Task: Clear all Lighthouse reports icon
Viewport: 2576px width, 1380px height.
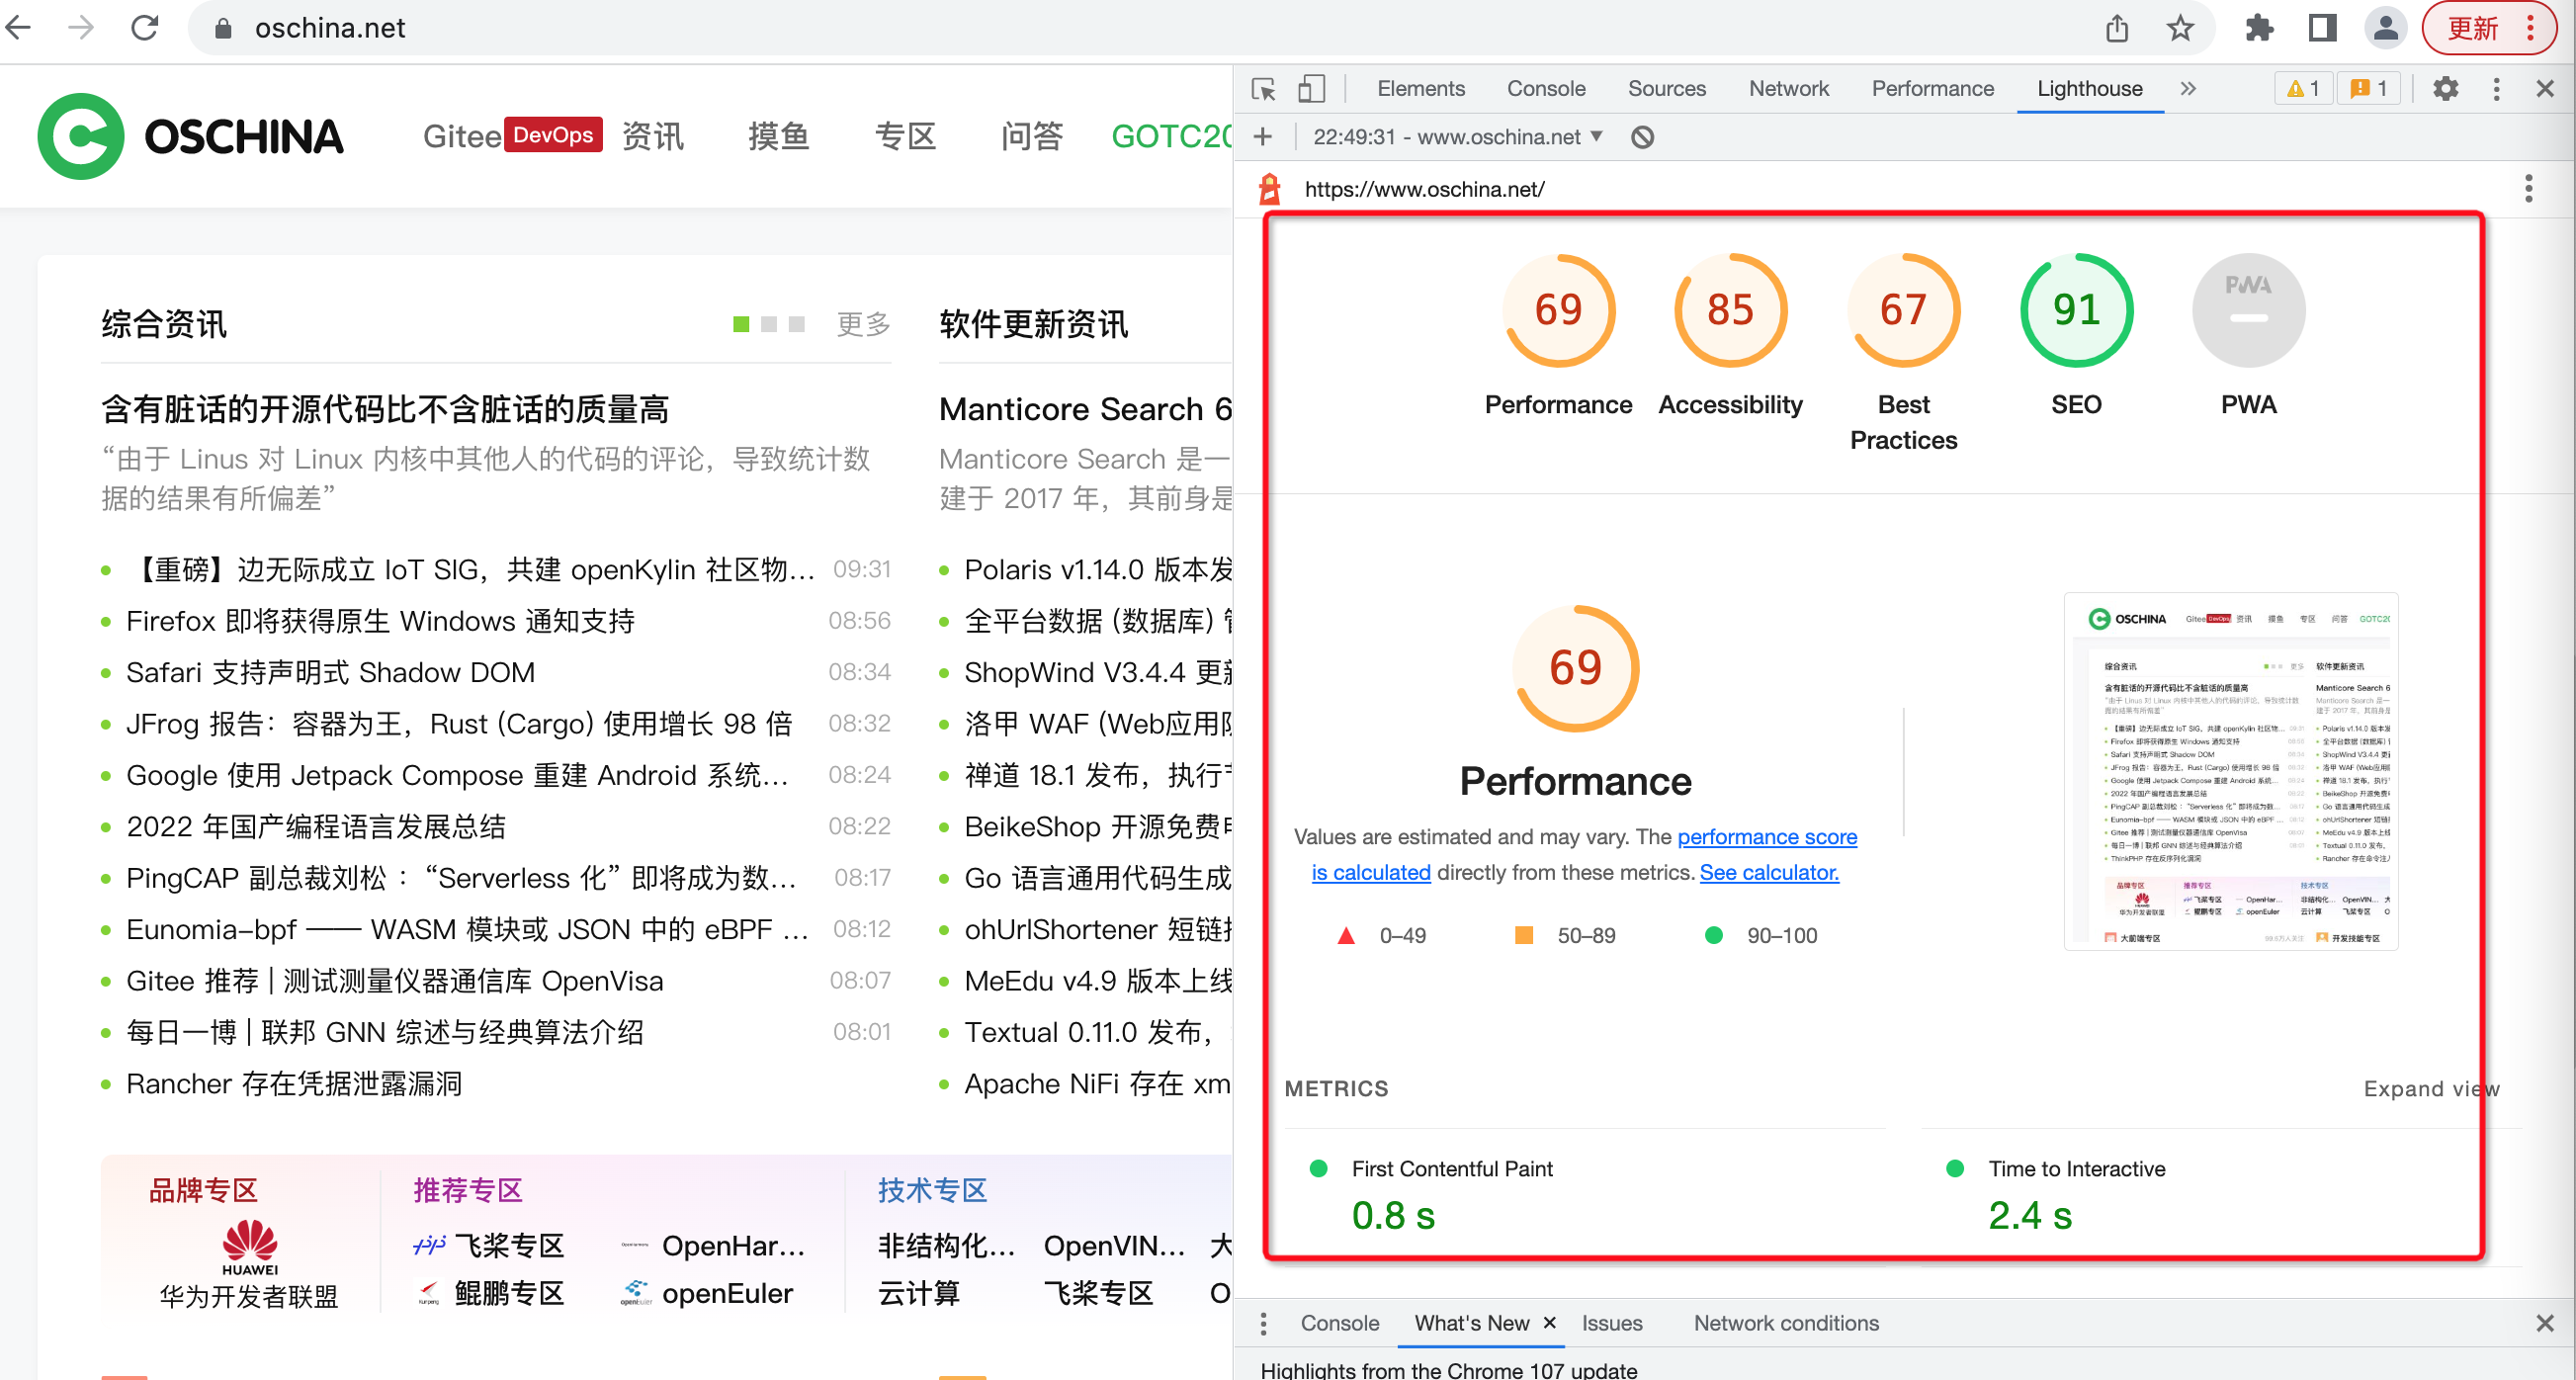Action: (1642, 137)
